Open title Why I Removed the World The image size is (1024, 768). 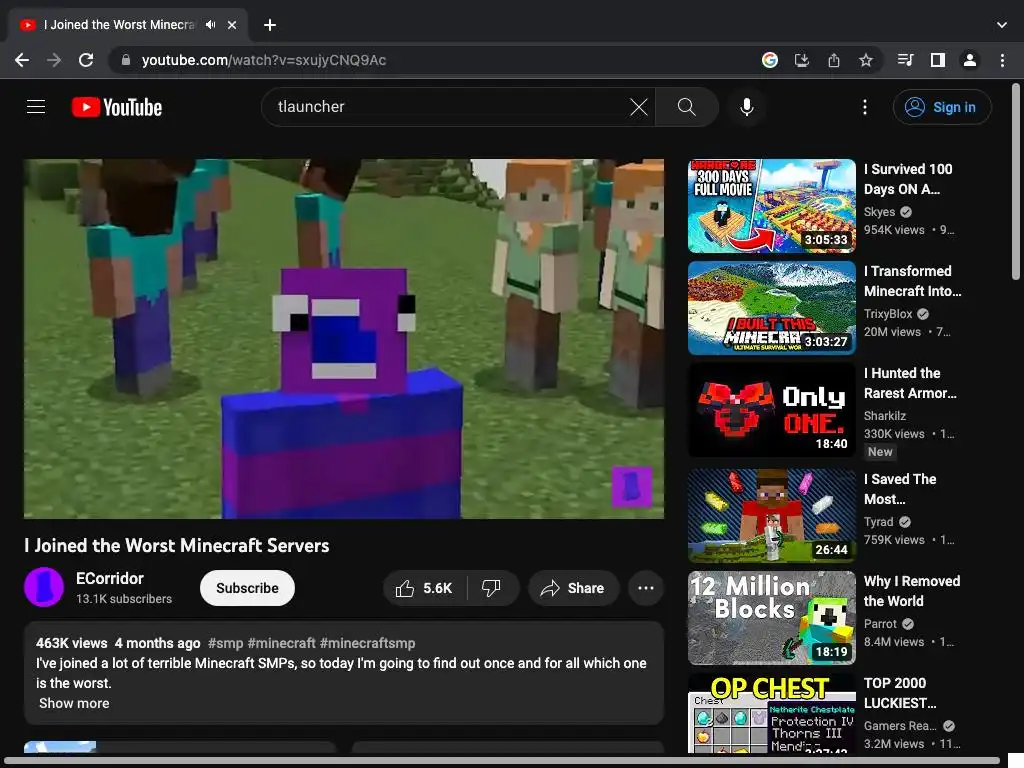click(x=912, y=591)
